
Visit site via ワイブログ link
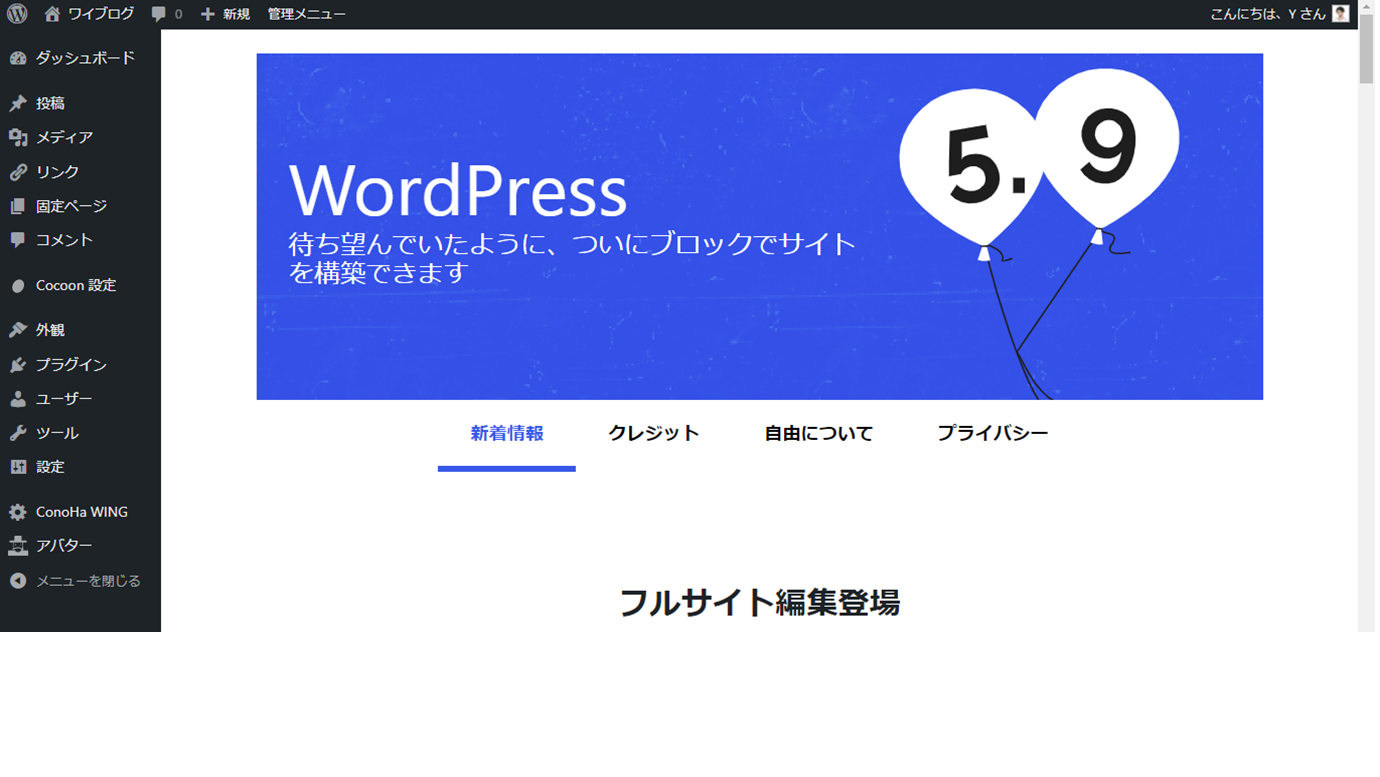100,14
